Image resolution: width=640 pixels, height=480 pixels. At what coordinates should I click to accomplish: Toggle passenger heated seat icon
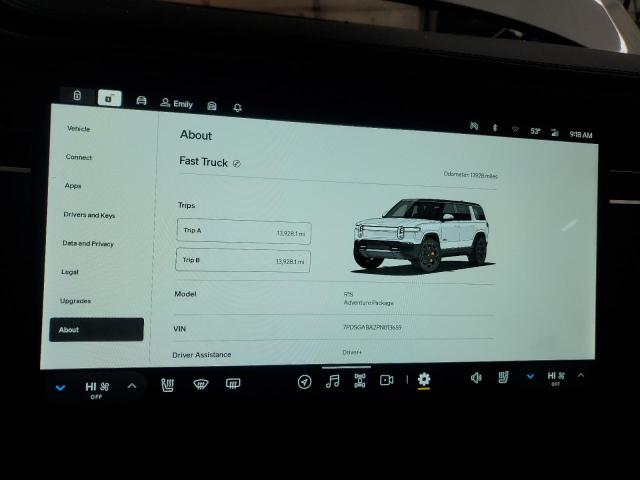point(504,377)
